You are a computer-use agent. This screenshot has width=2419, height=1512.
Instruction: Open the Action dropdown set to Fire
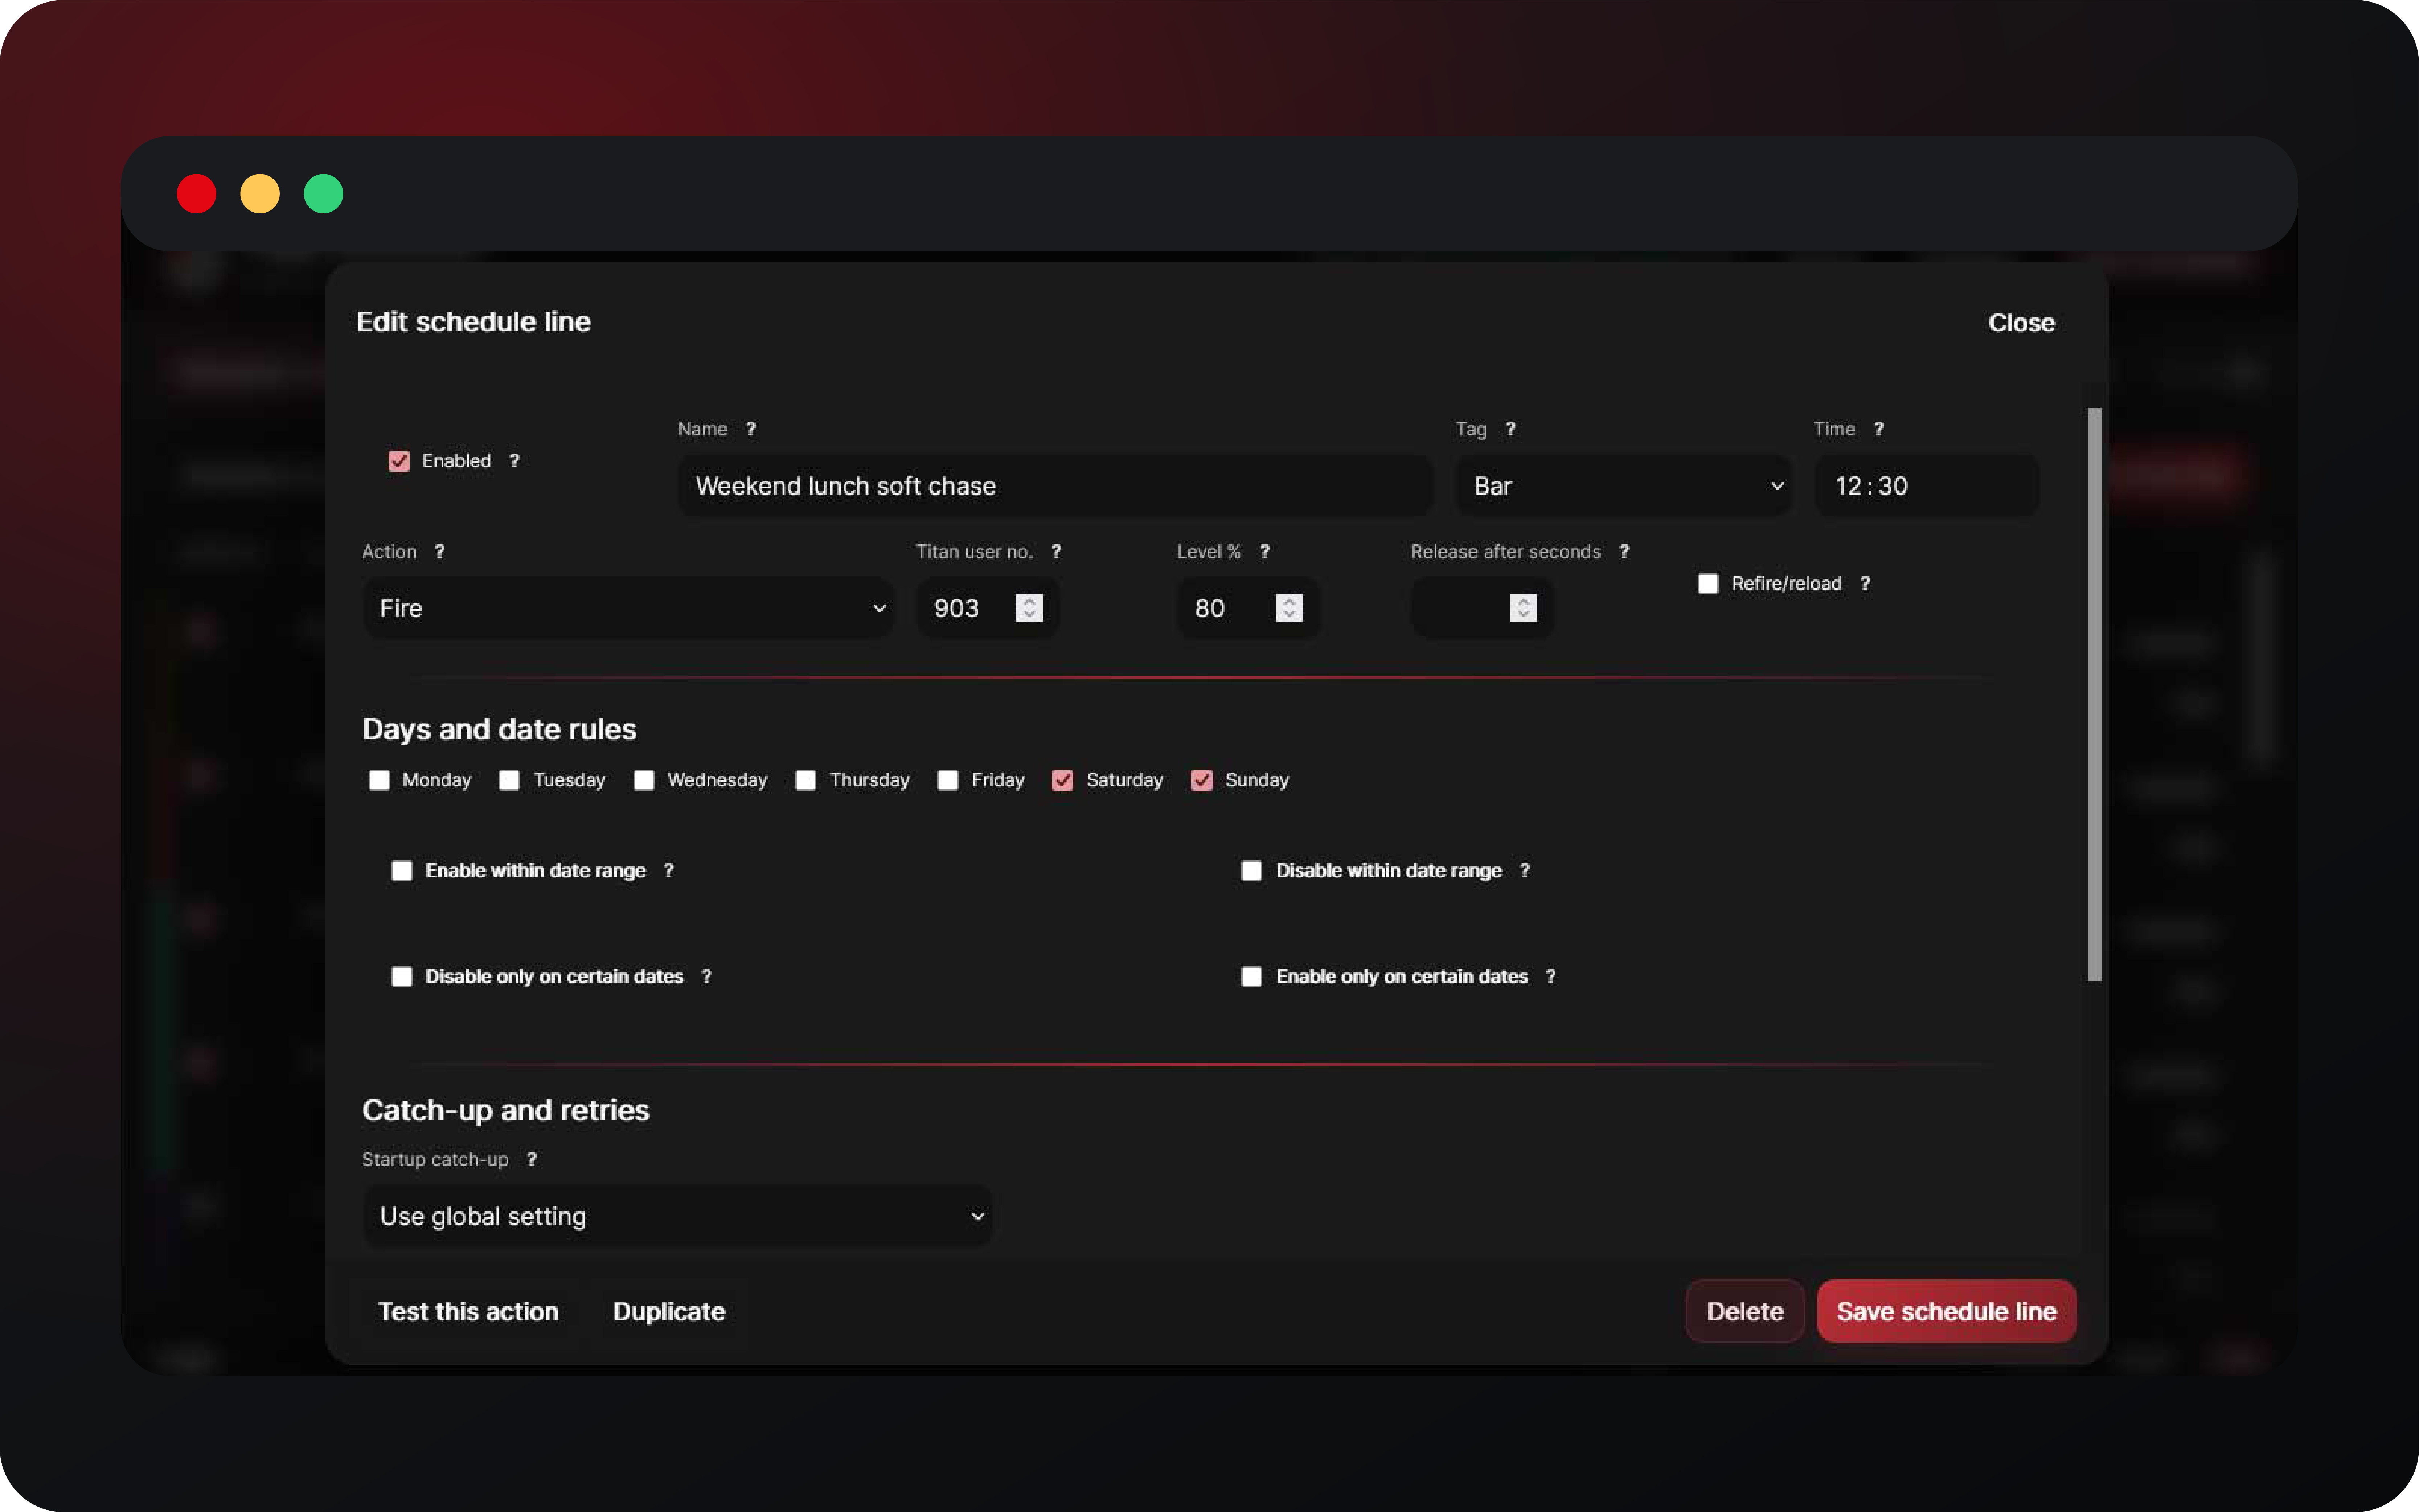628,608
